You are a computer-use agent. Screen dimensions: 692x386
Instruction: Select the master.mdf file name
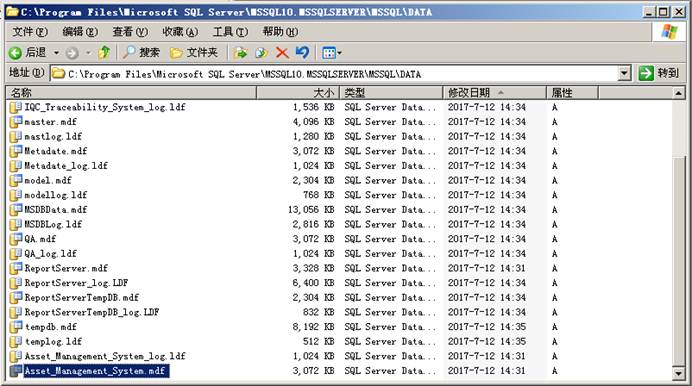pos(50,122)
